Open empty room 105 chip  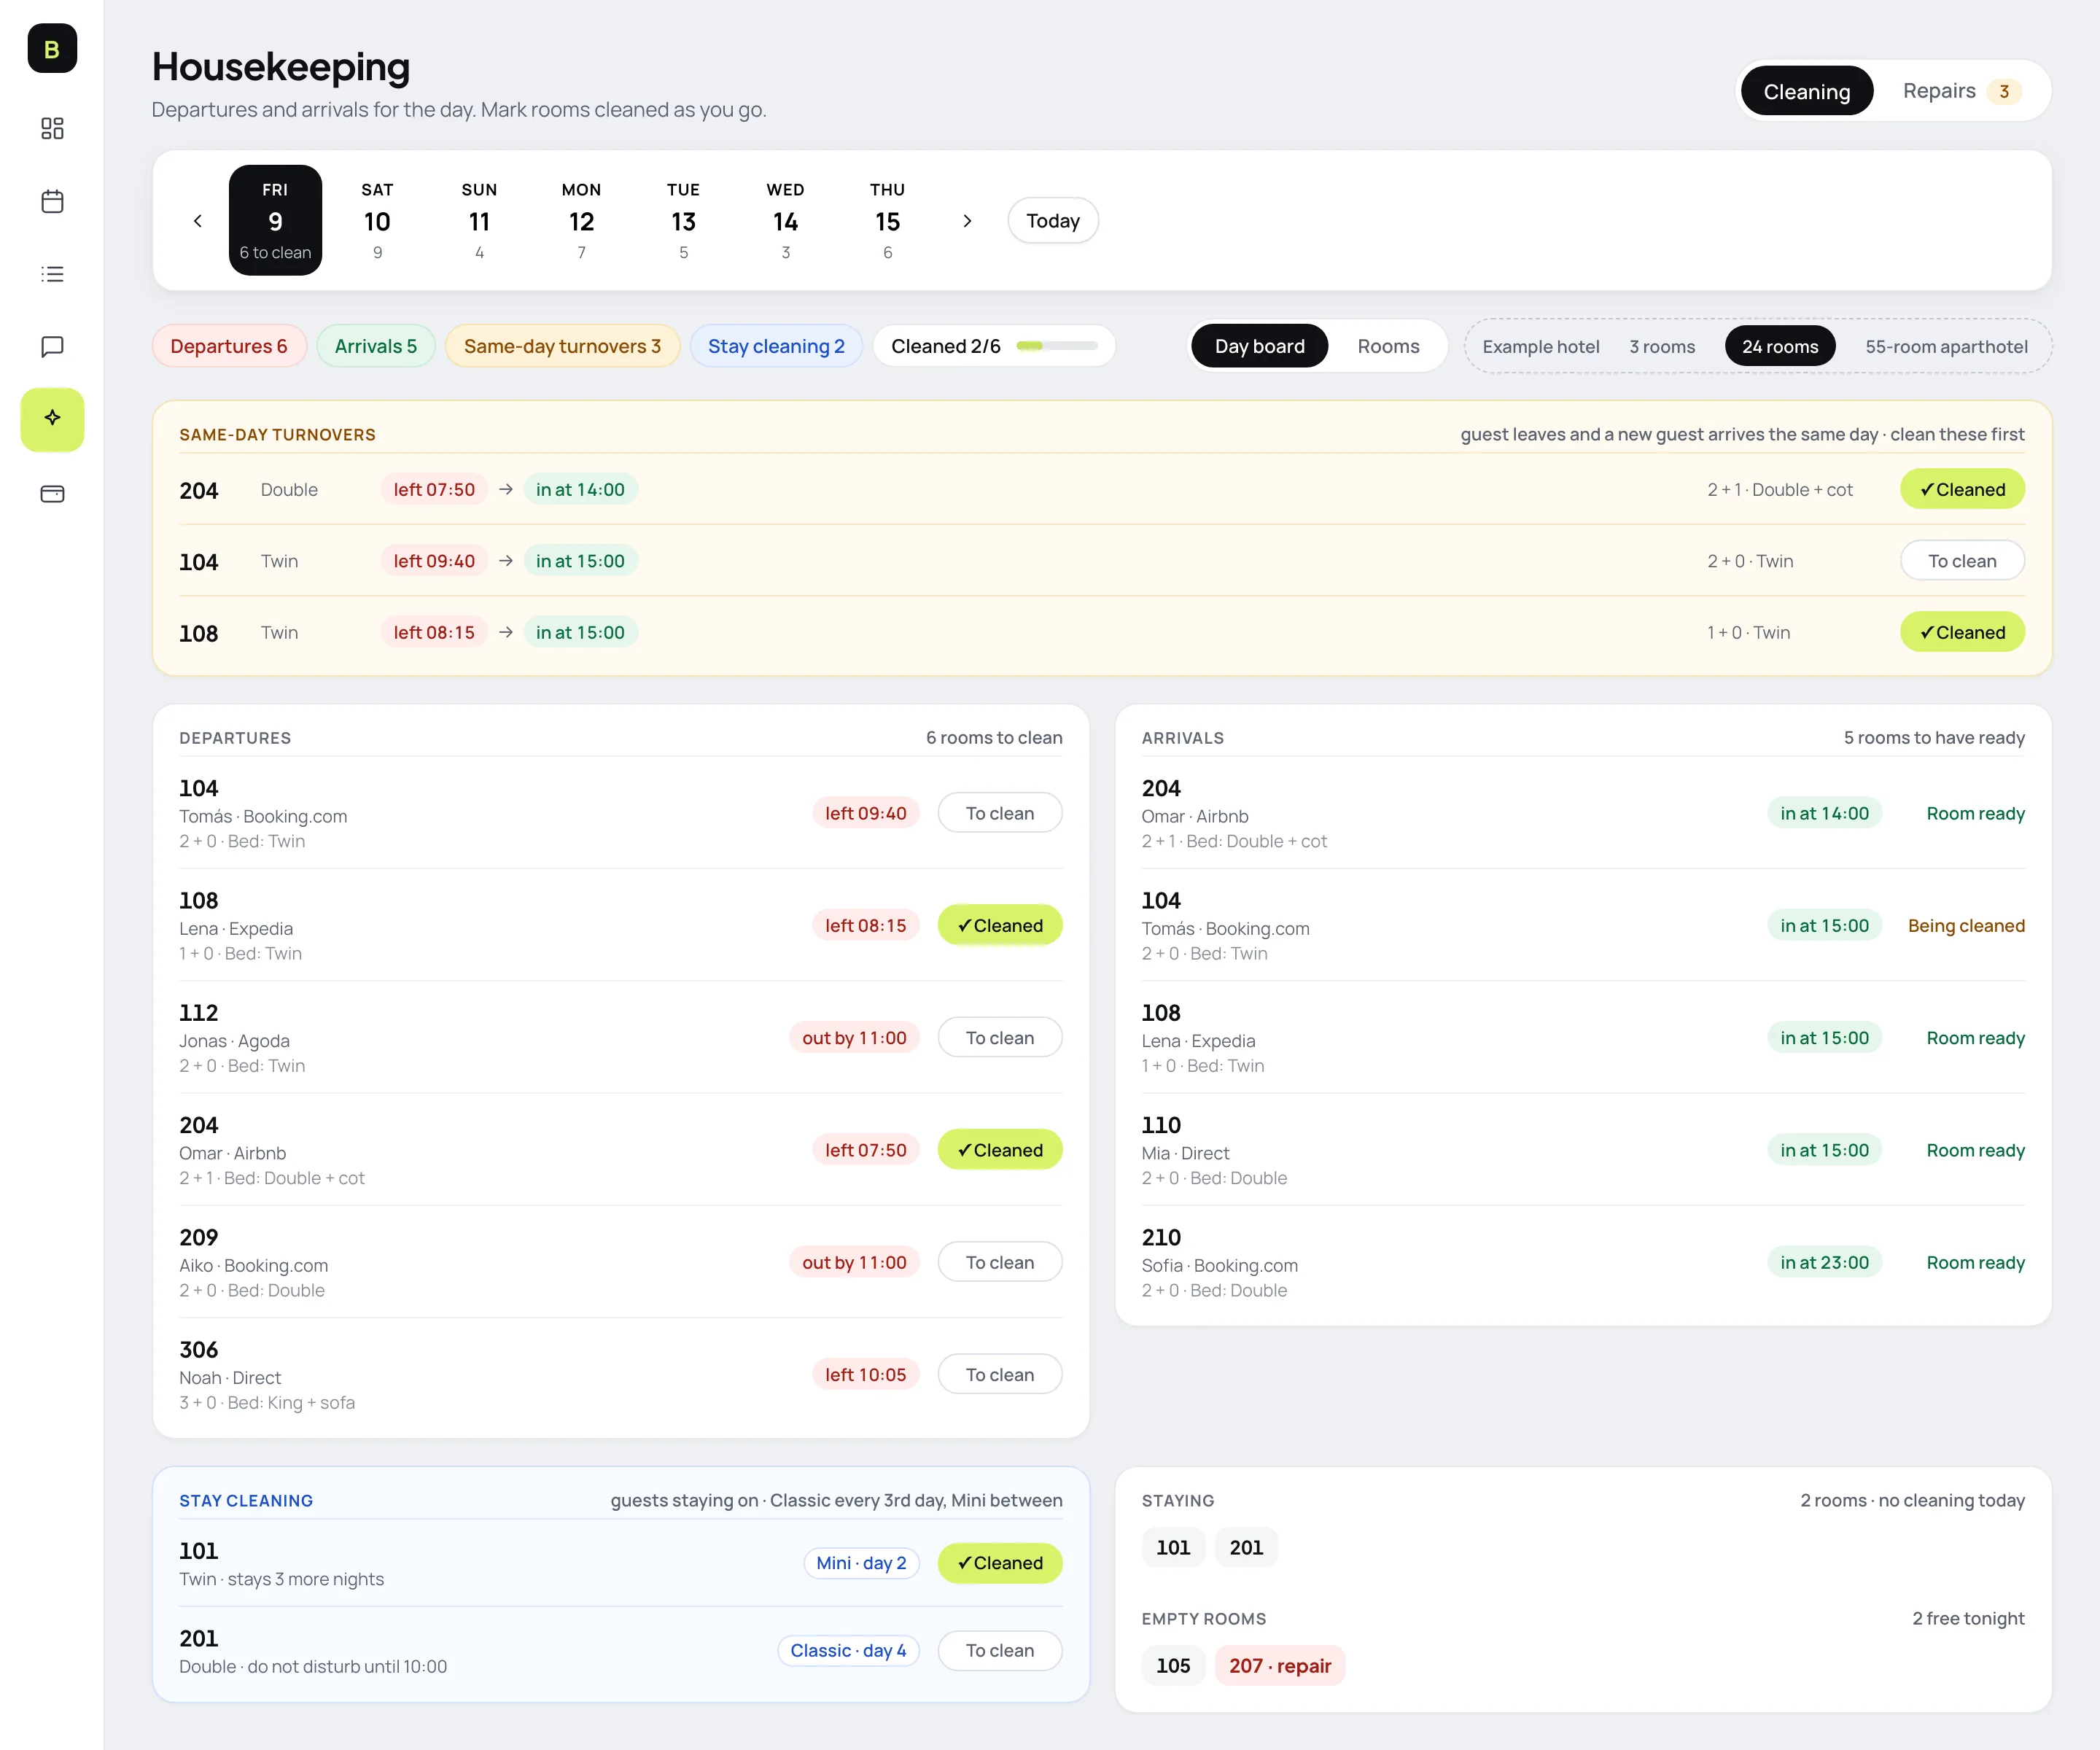(1173, 1666)
